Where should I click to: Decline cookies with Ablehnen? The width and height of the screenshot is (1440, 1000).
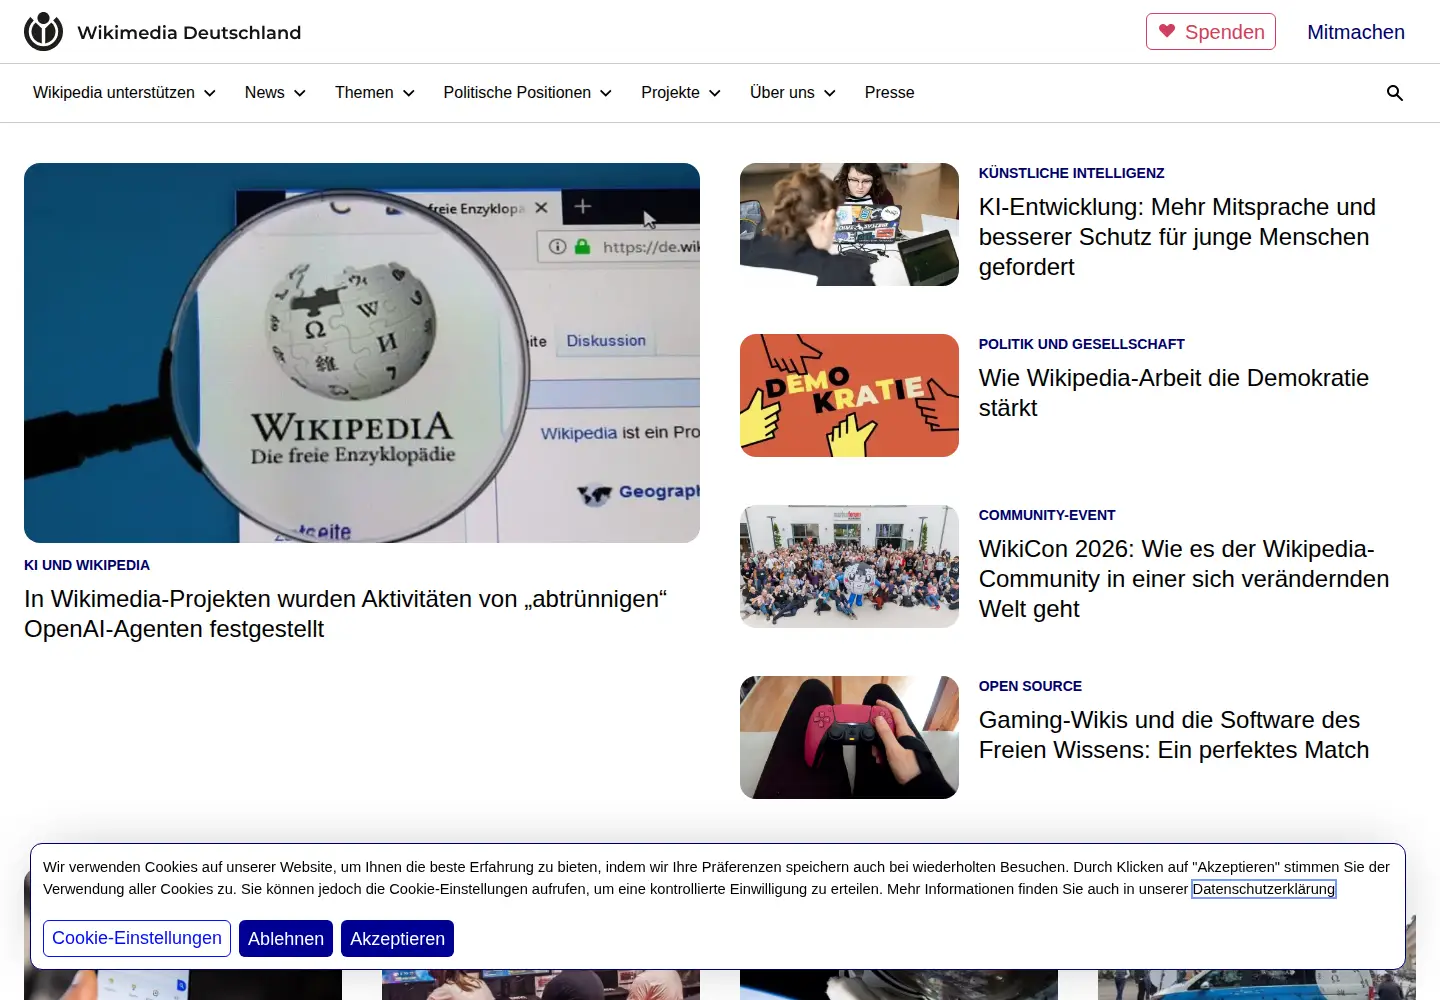click(x=286, y=938)
